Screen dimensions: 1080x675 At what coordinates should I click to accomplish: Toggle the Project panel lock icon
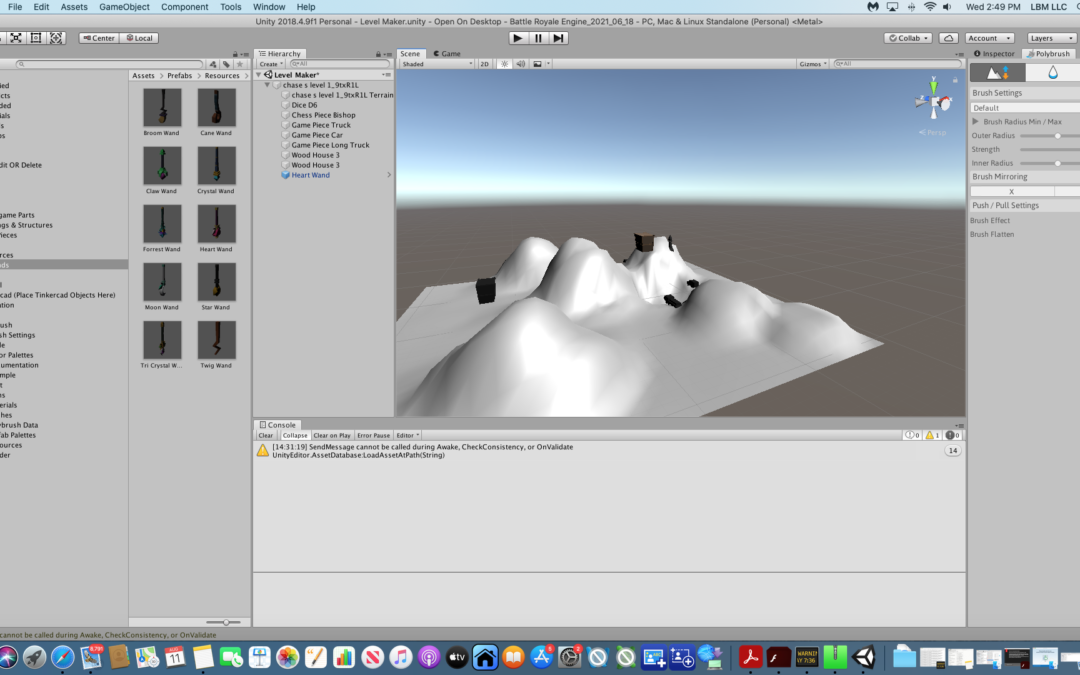[x=235, y=54]
